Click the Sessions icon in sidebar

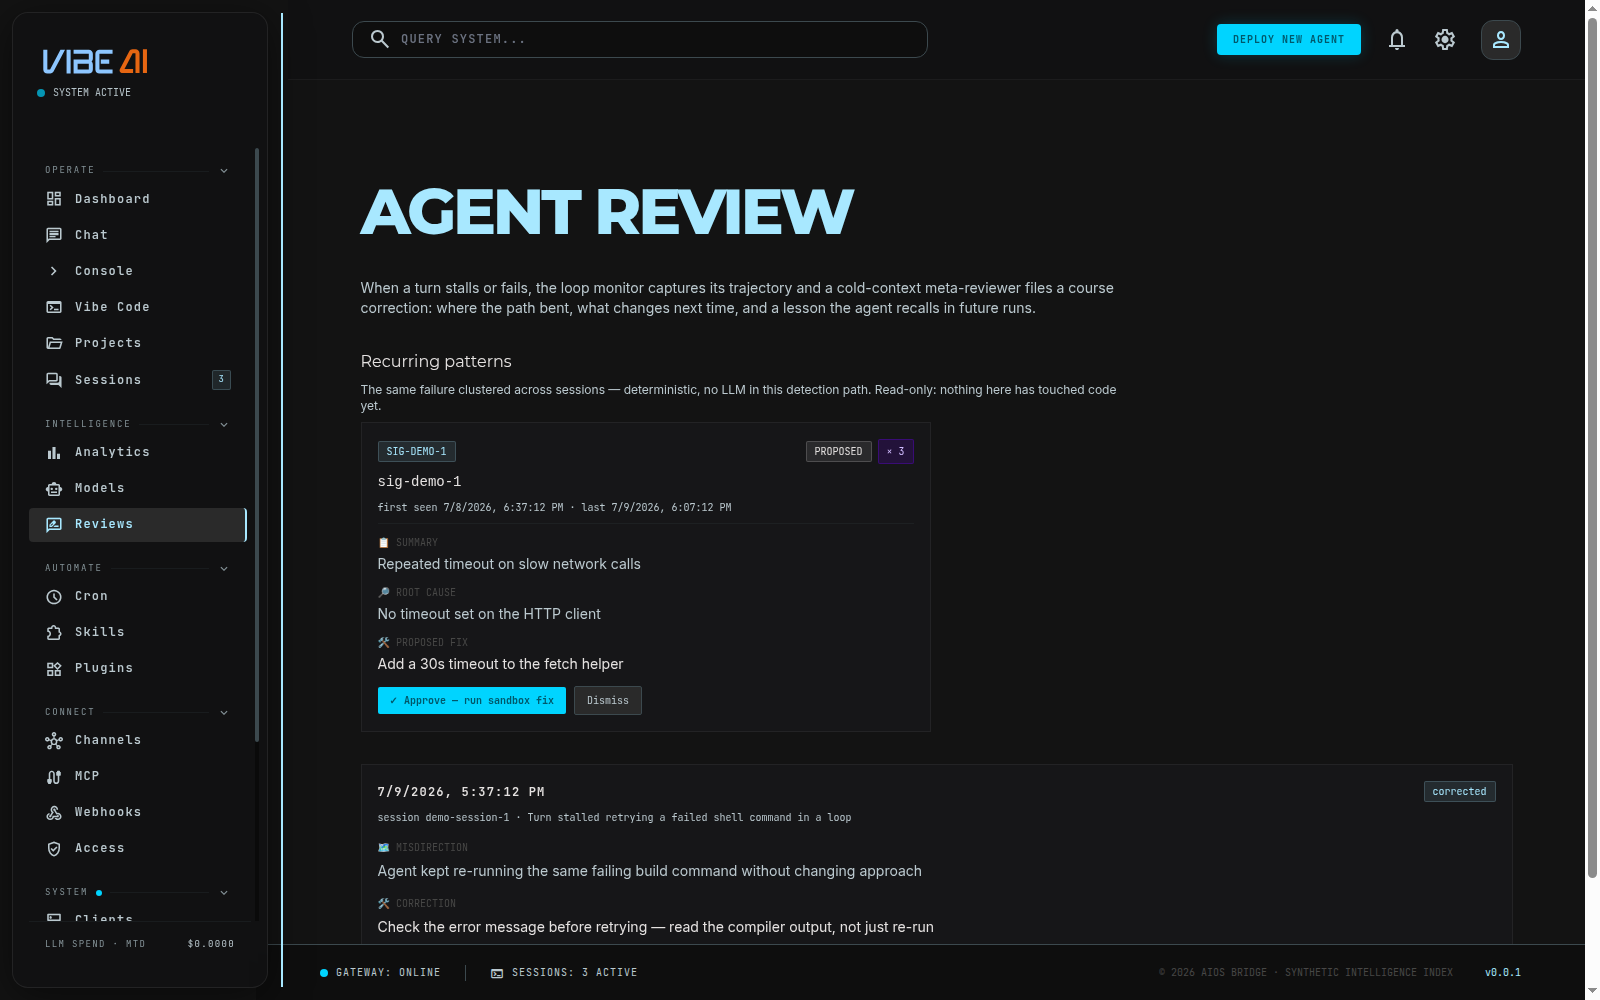click(x=54, y=380)
